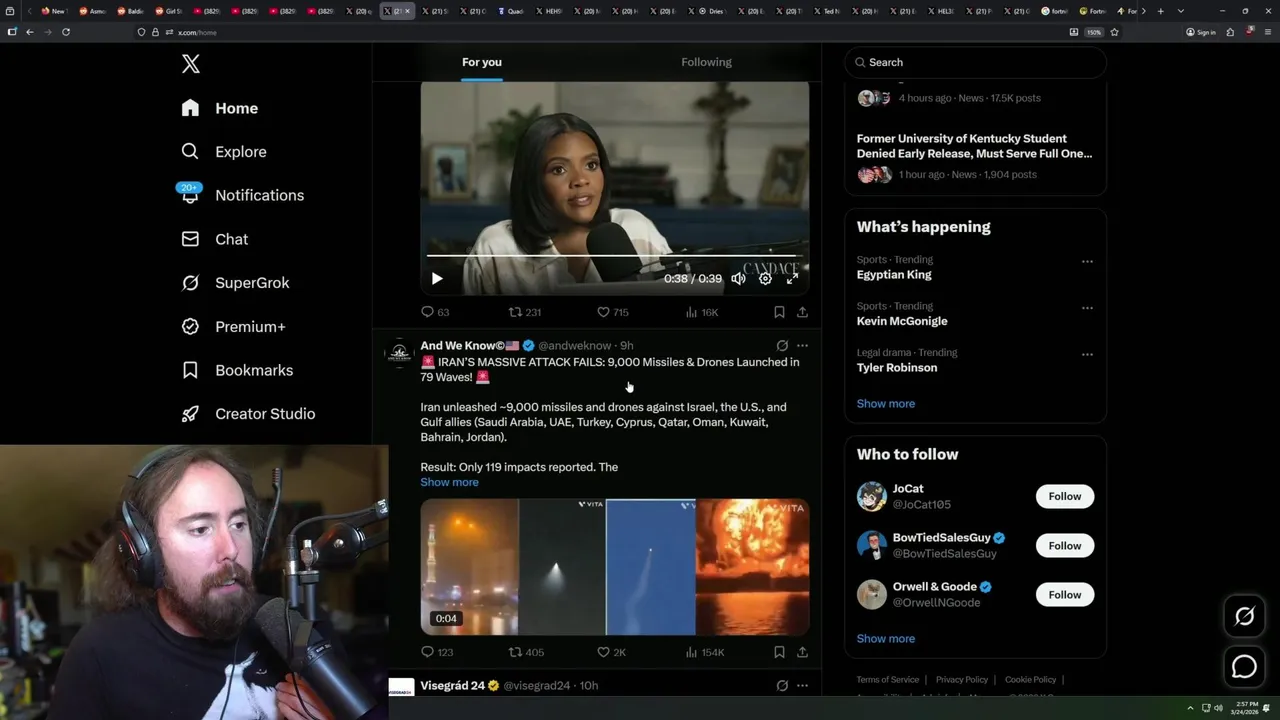Screen dimensions: 1280x720
Task: Click the browser Sign in button
Action: click(1201, 32)
